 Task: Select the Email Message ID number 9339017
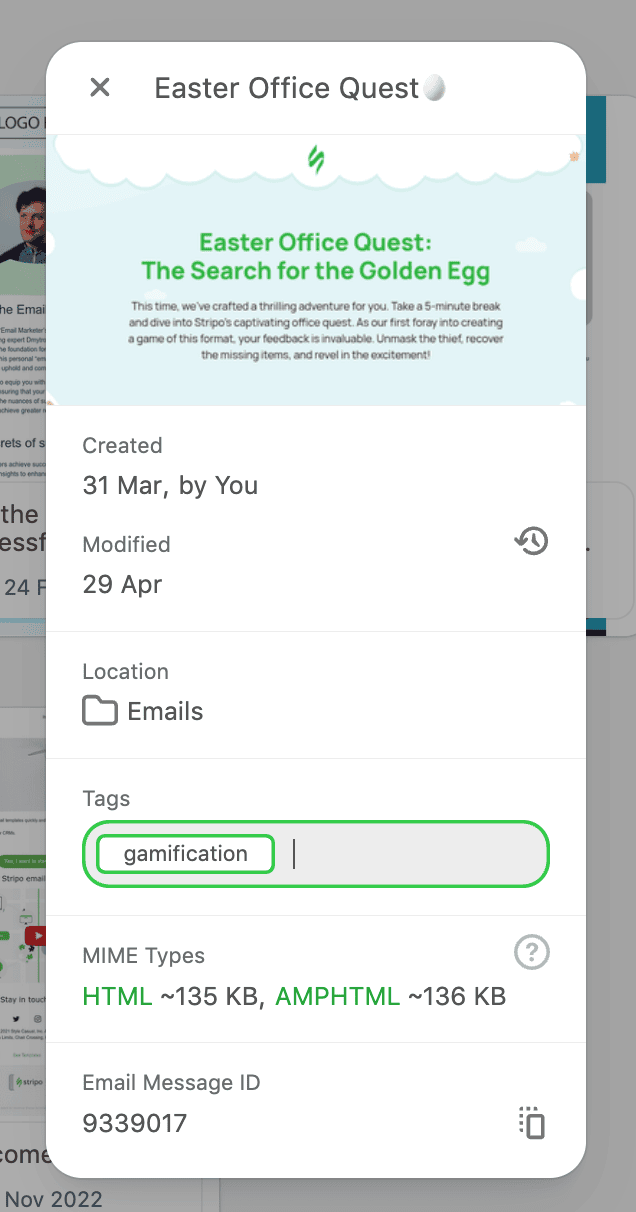[x=134, y=1123]
